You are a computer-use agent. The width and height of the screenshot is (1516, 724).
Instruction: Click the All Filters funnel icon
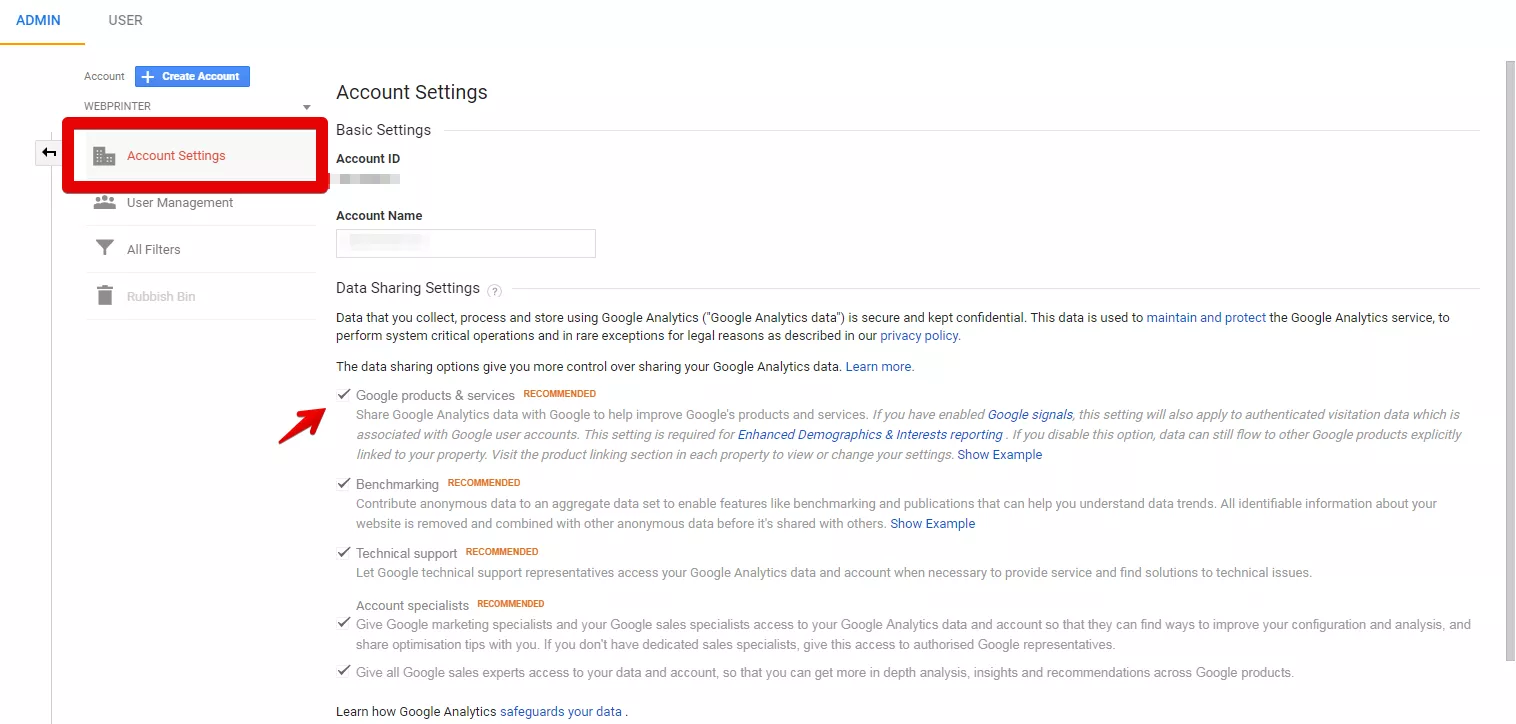[104, 249]
